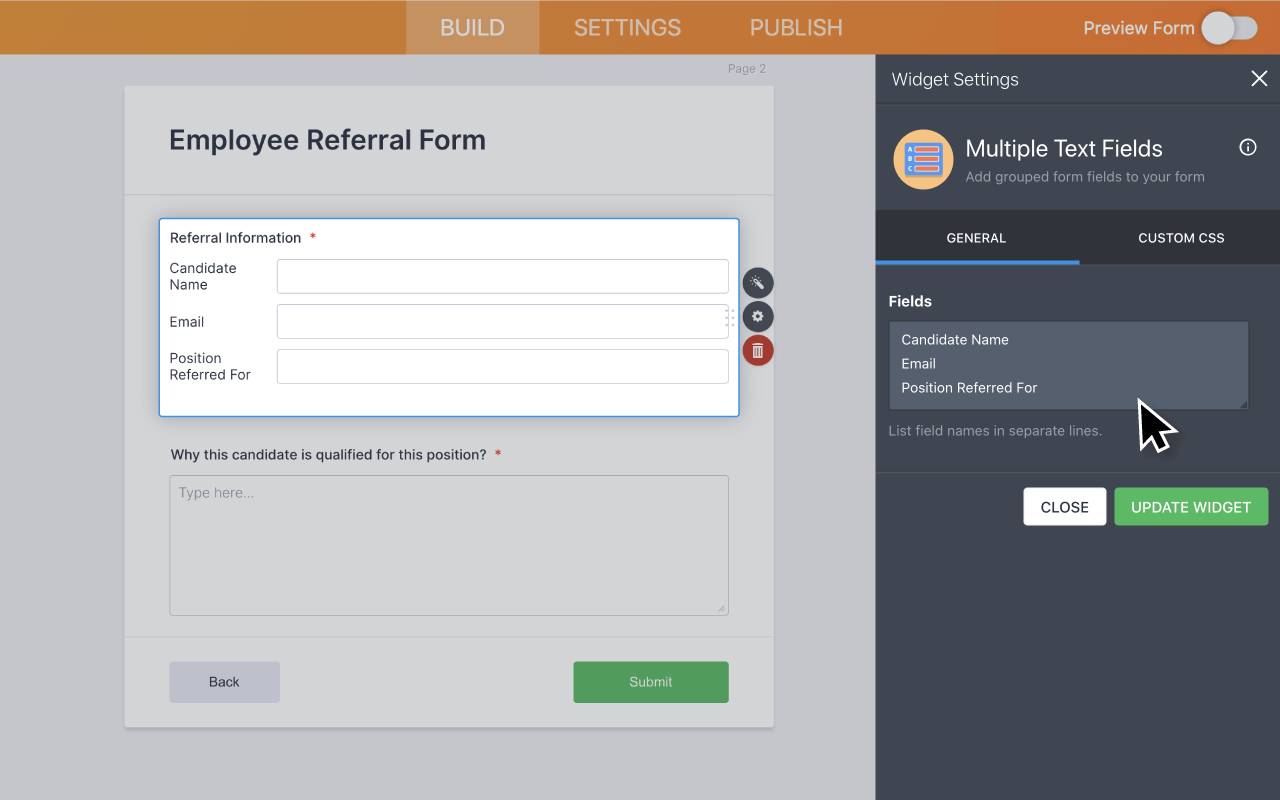Image resolution: width=1280 pixels, height=800 pixels.
Task: Open the SETTINGS section in the top bar
Action: 627,27
